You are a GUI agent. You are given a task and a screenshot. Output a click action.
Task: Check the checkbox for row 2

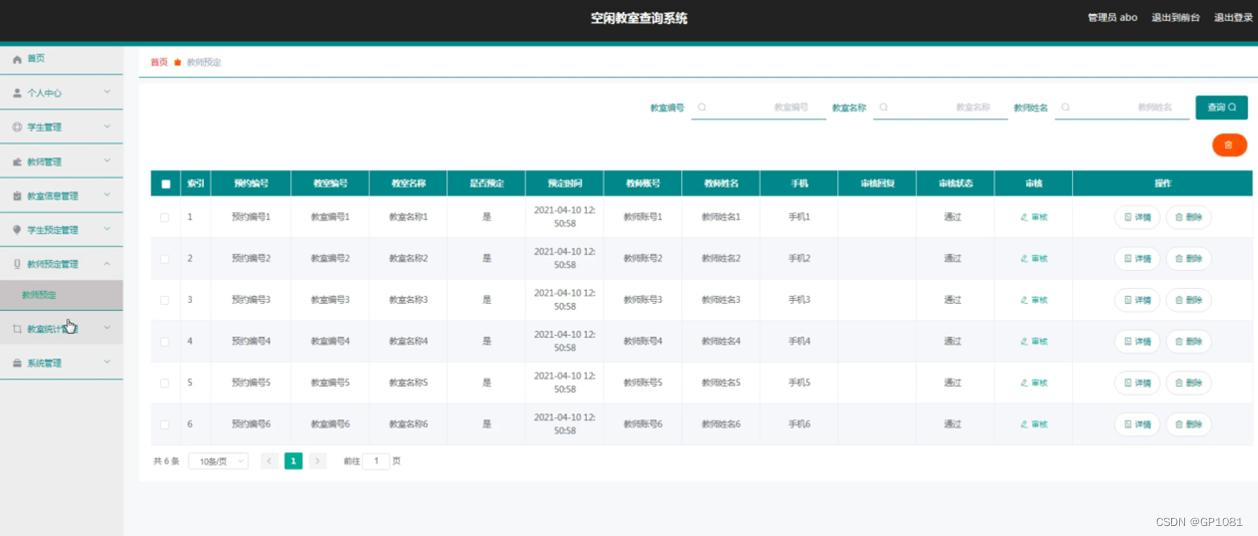165,258
